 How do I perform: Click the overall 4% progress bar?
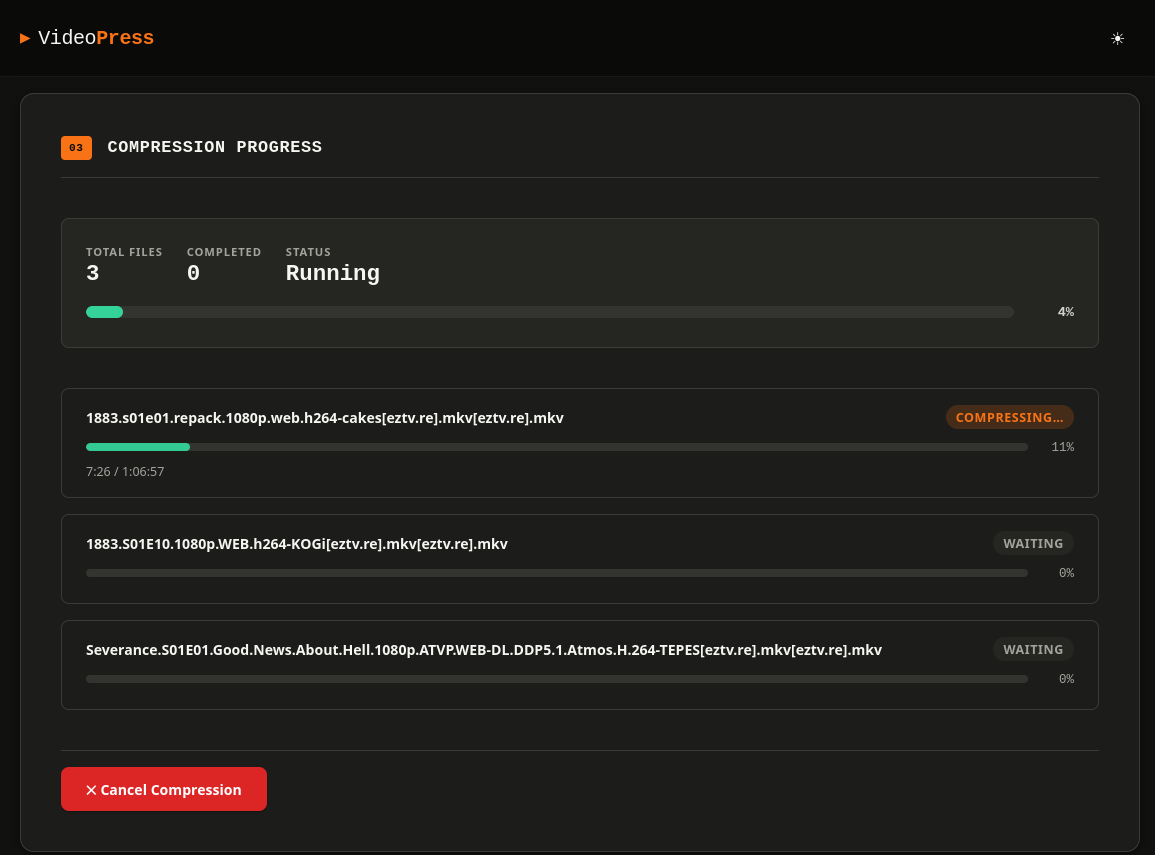coord(550,312)
